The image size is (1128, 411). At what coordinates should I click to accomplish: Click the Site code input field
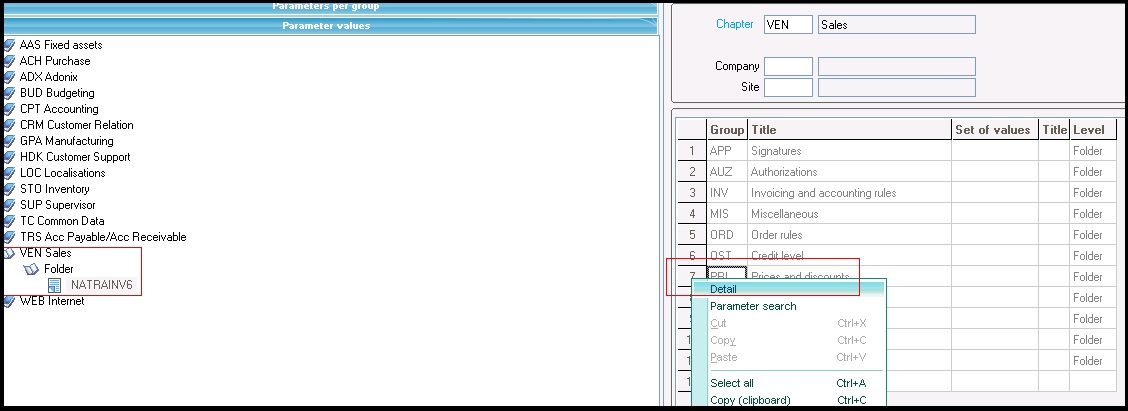tap(788, 87)
